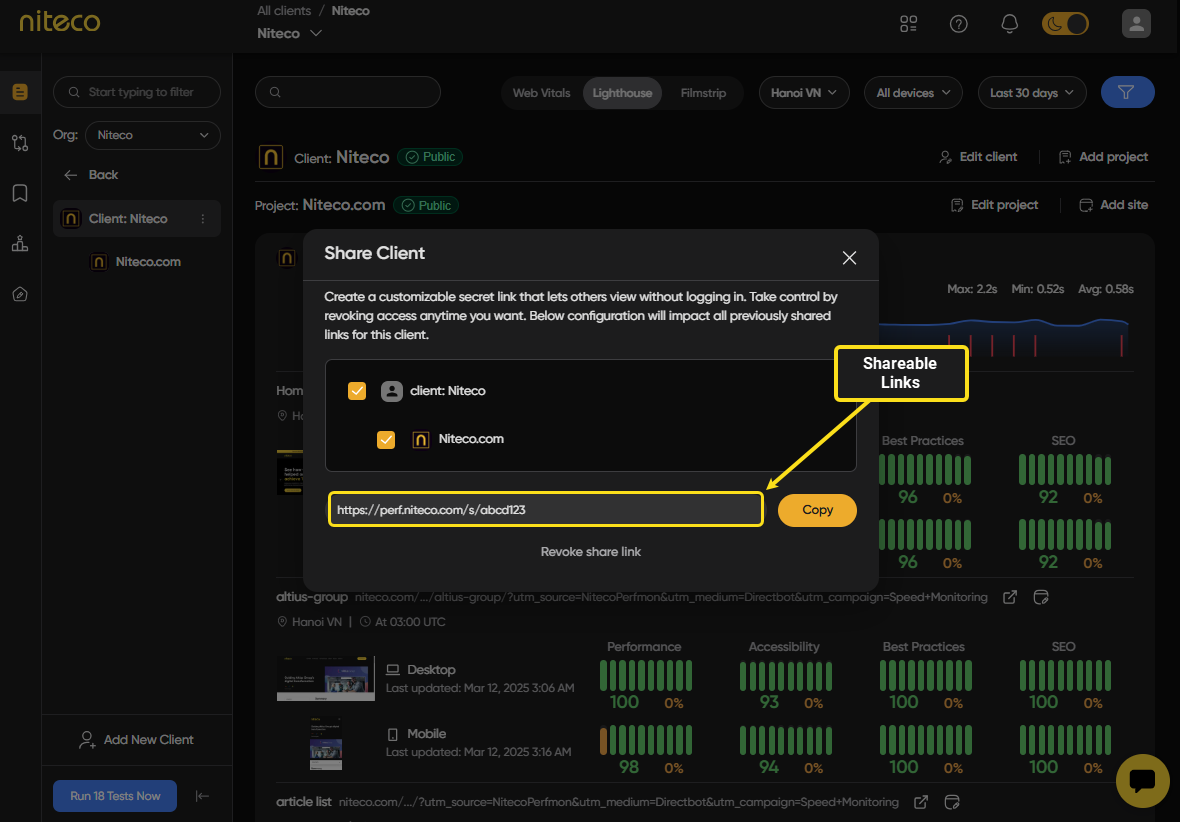Open the leaderboard sidebar icon
Screen dimensions: 1180x822
tap(20, 243)
